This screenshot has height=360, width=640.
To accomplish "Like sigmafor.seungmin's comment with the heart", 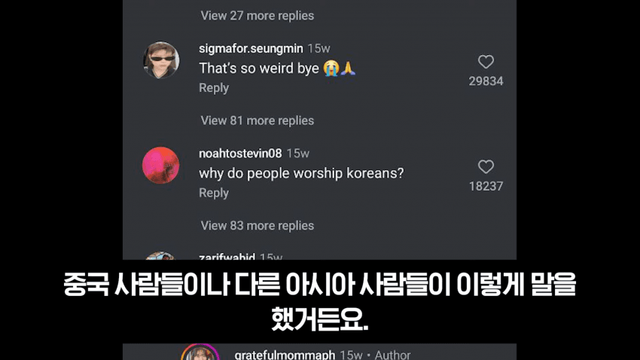I will pos(486,62).
